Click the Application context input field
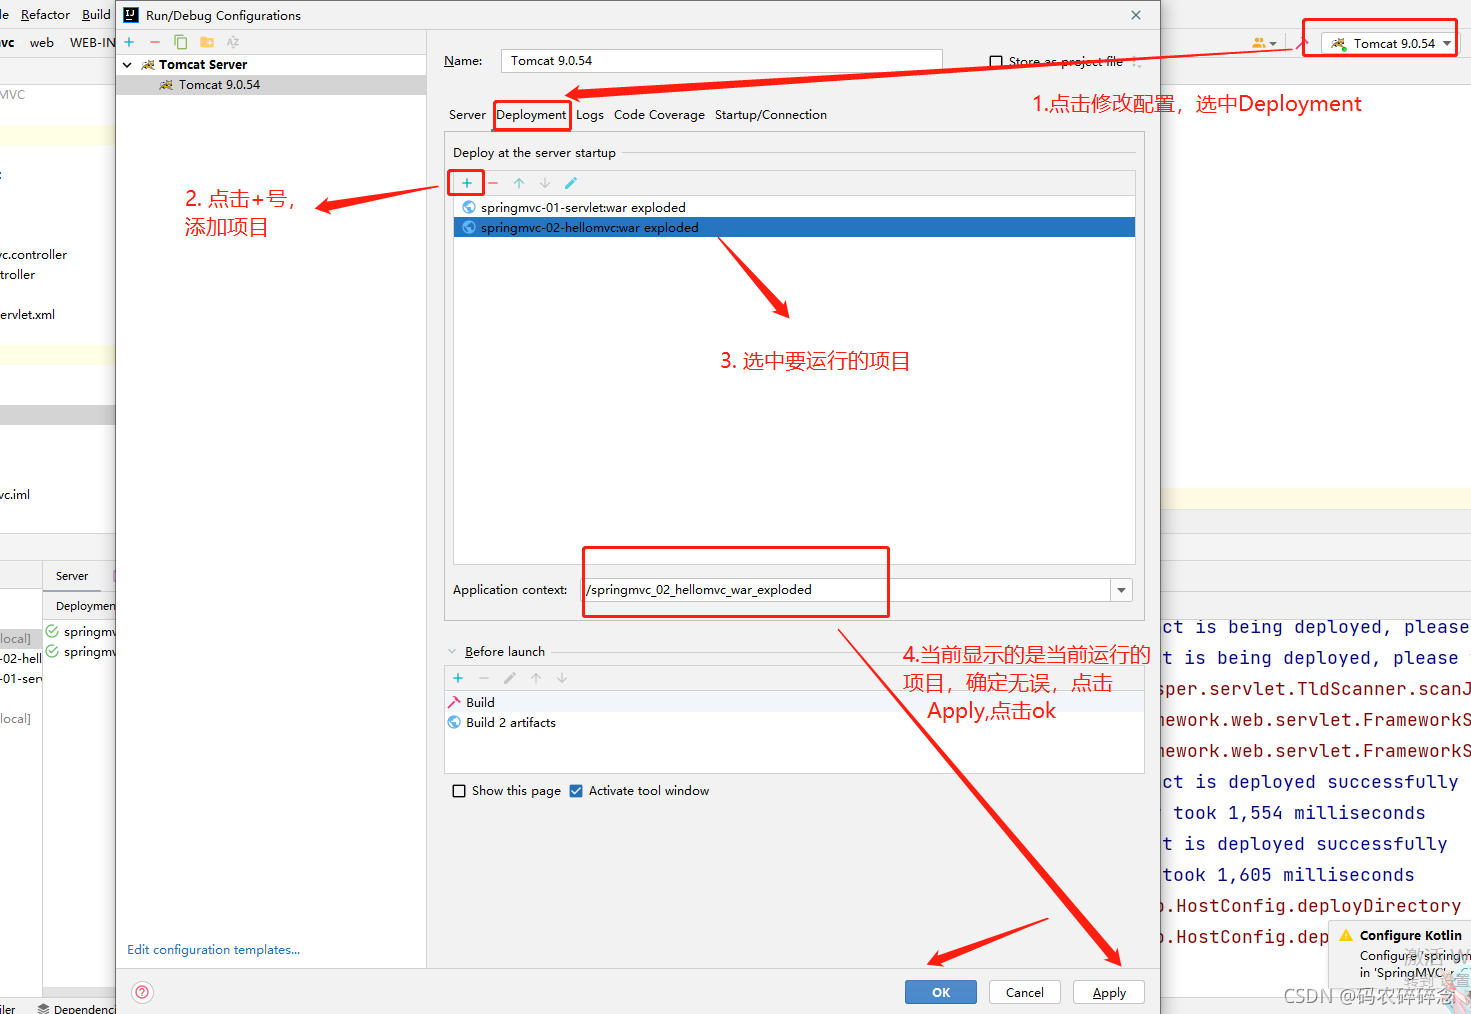The width and height of the screenshot is (1471, 1014). (x=846, y=590)
